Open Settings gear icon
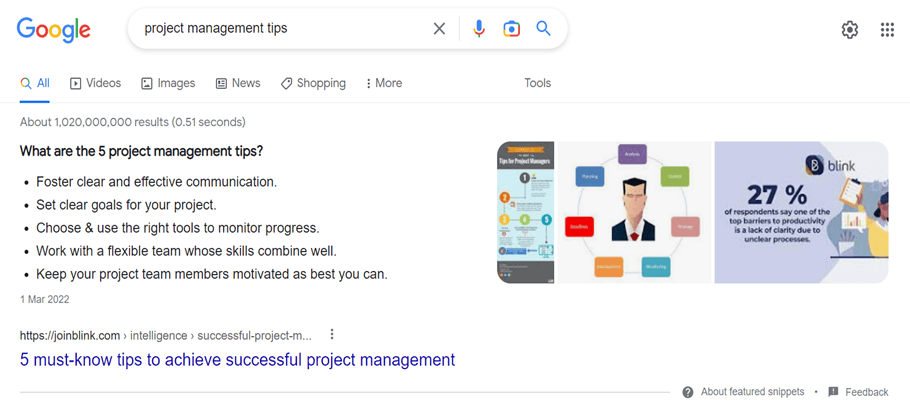Image resolution: width=910 pixels, height=417 pixels. (x=849, y=30)
